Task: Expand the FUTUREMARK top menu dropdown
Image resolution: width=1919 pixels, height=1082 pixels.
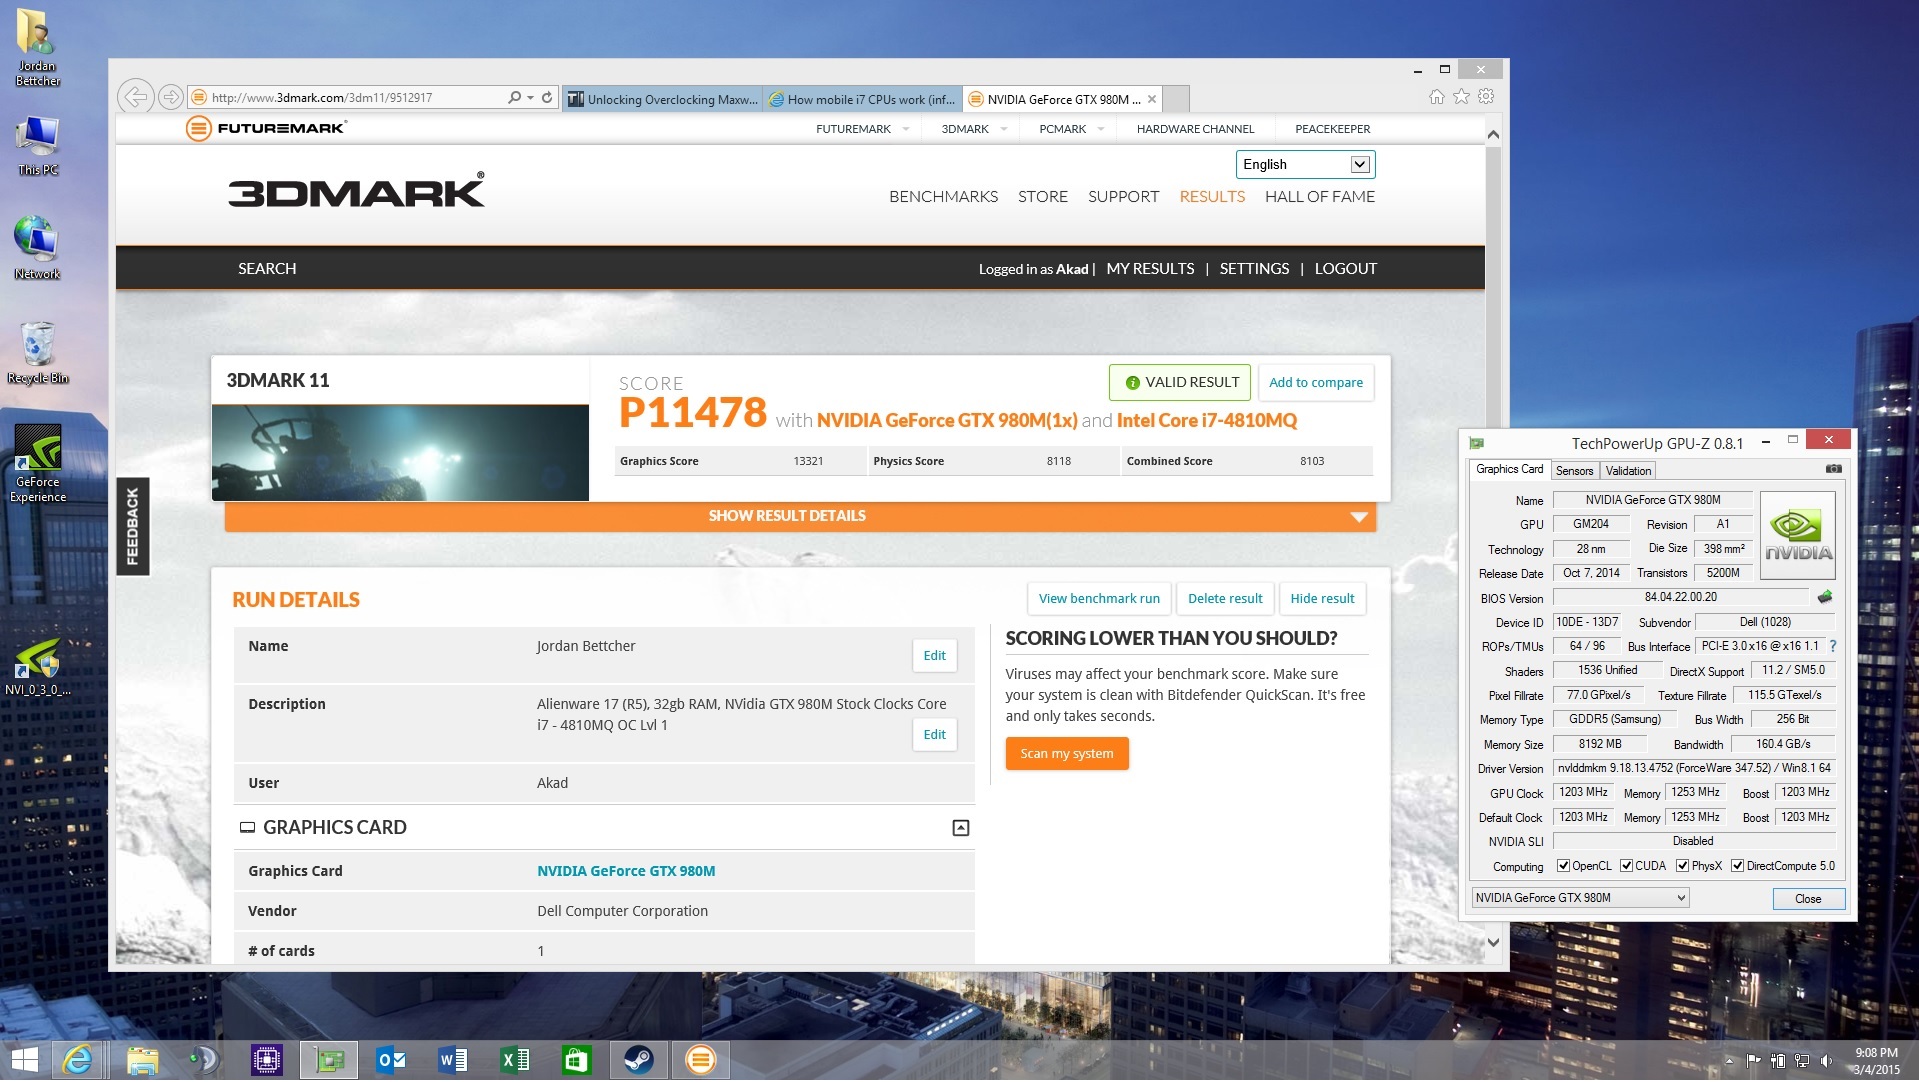Action: click(x=906, y=129)
